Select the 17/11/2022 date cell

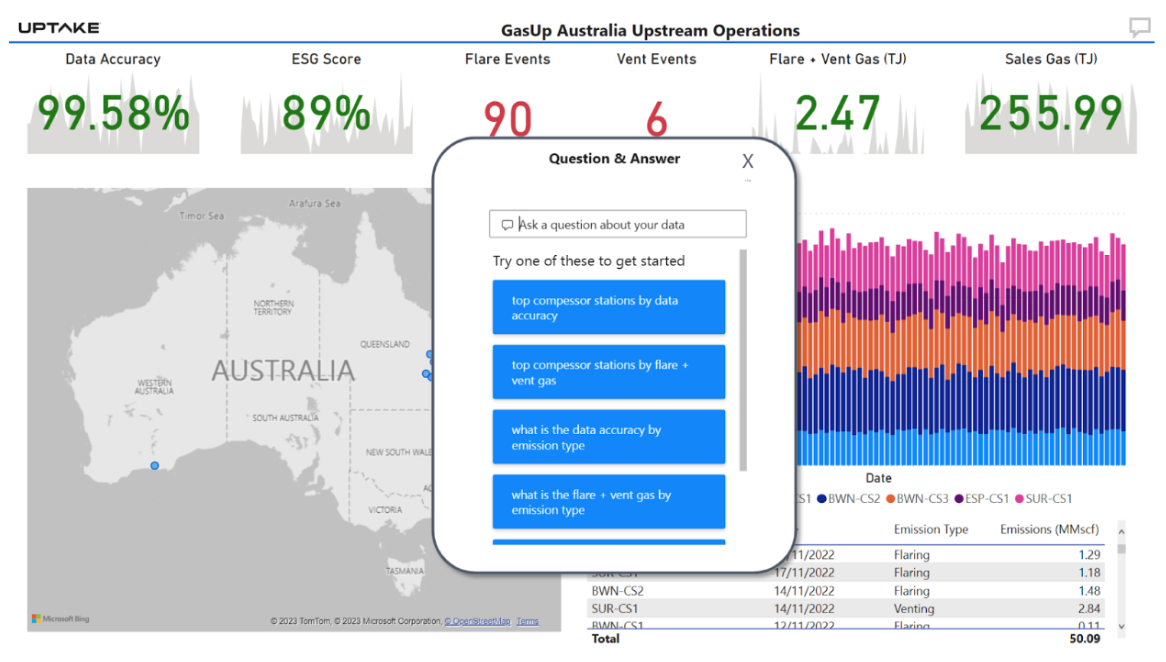(804, 573)
